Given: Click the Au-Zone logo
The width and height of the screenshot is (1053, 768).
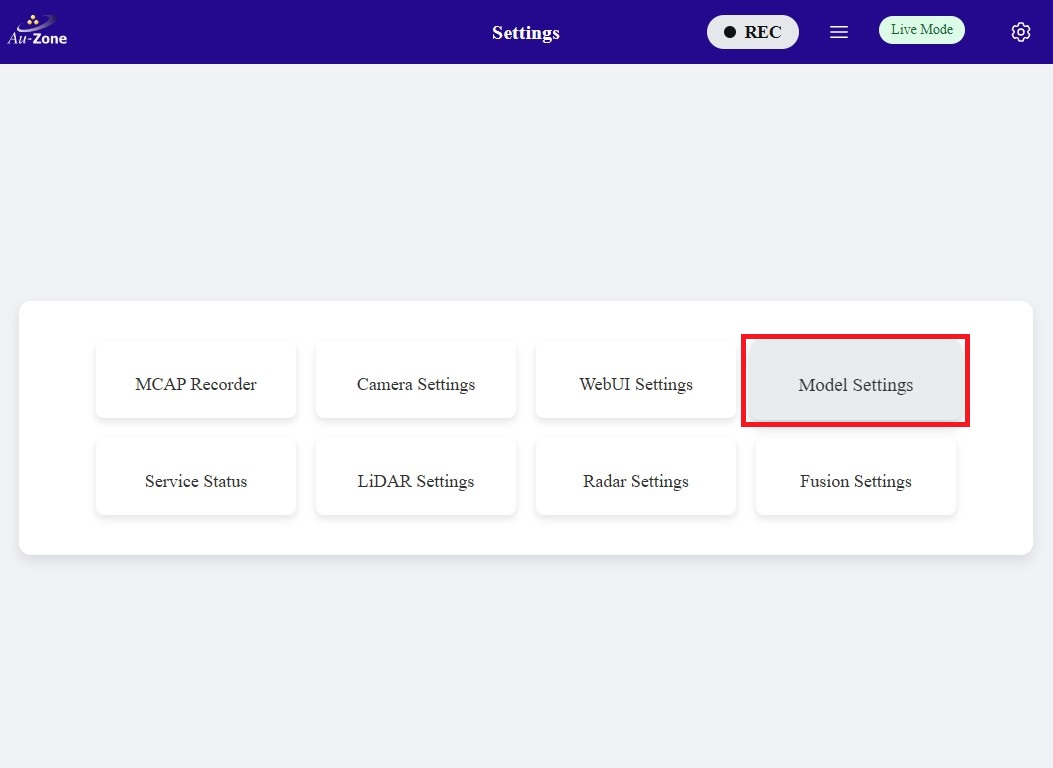Looking at the screenshot, I should 37,37.
